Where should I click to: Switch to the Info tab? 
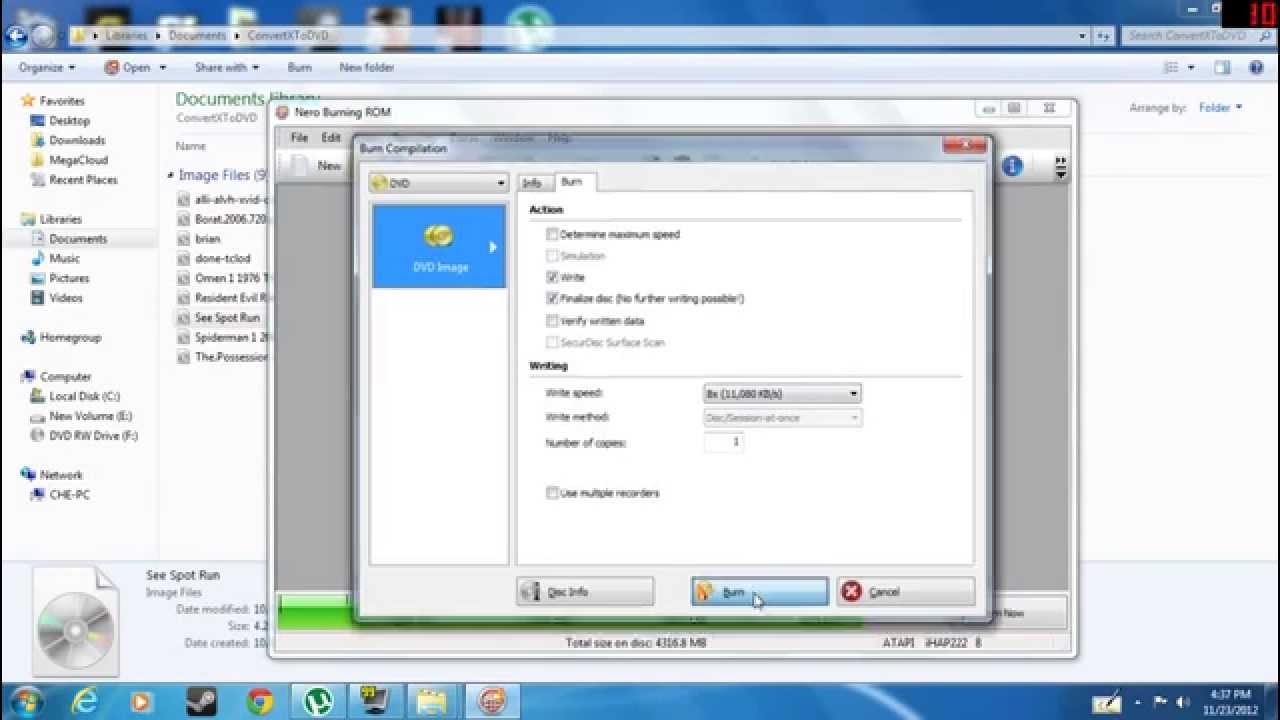click(532, 183)
